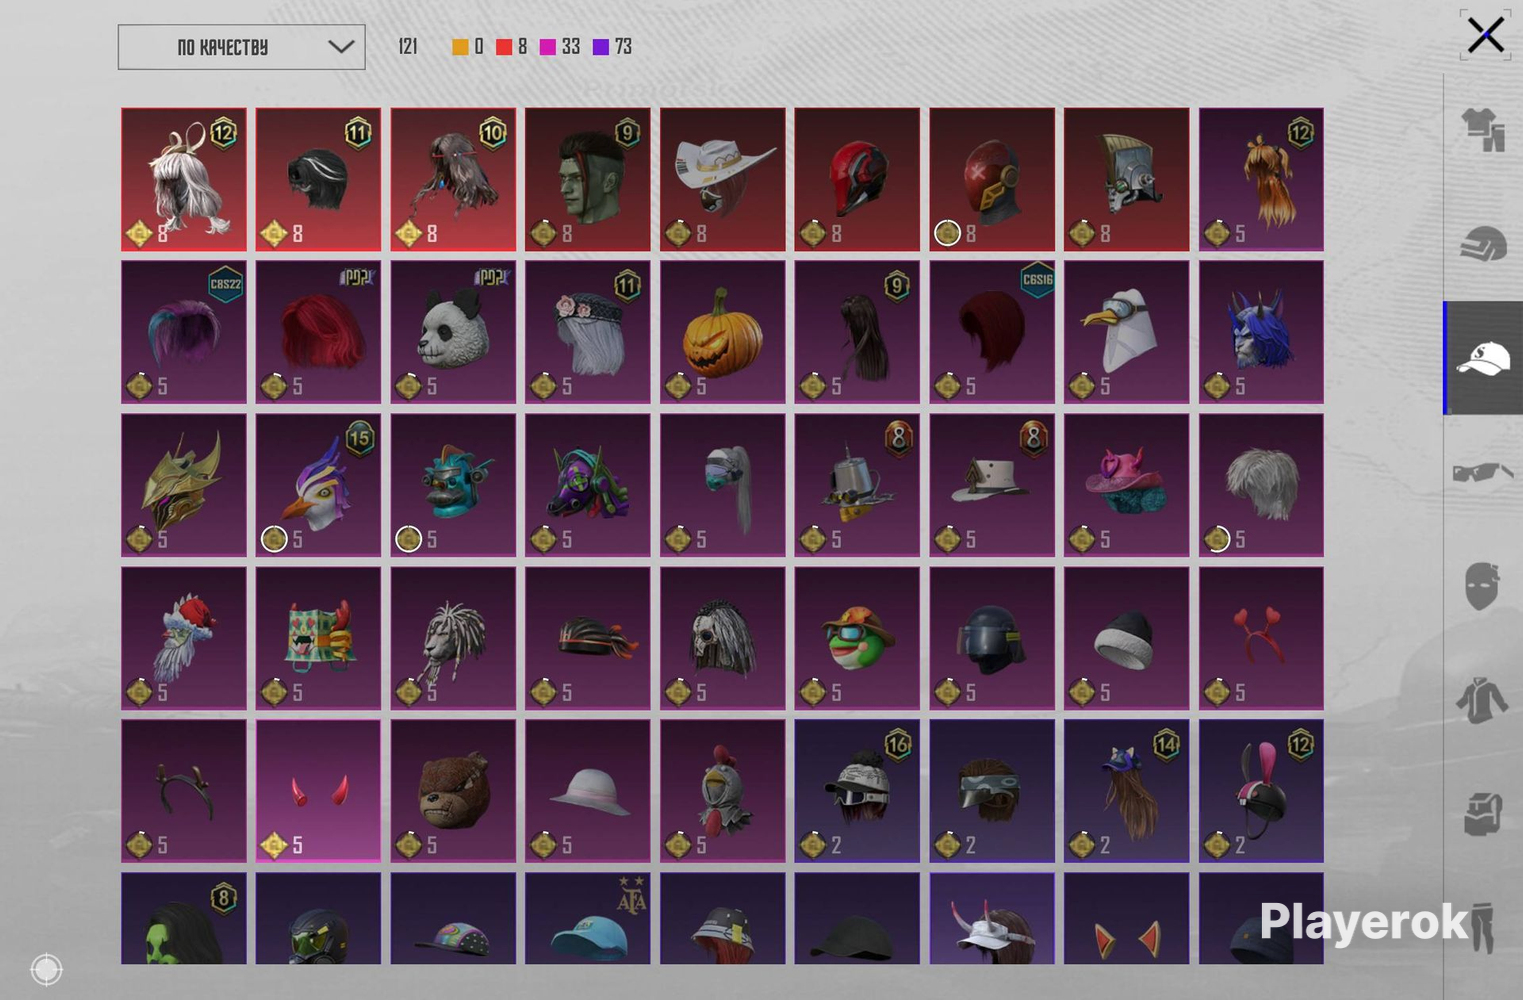Select the white cowboy hat item
The width and height of the screenshot is (1523, 1000).
pyautogui.click(x=723, y=179)
